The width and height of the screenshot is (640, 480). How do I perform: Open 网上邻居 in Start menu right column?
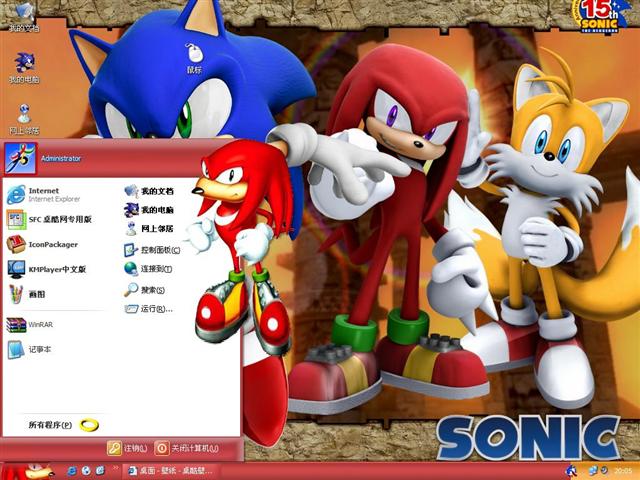[x=149, y=229]
